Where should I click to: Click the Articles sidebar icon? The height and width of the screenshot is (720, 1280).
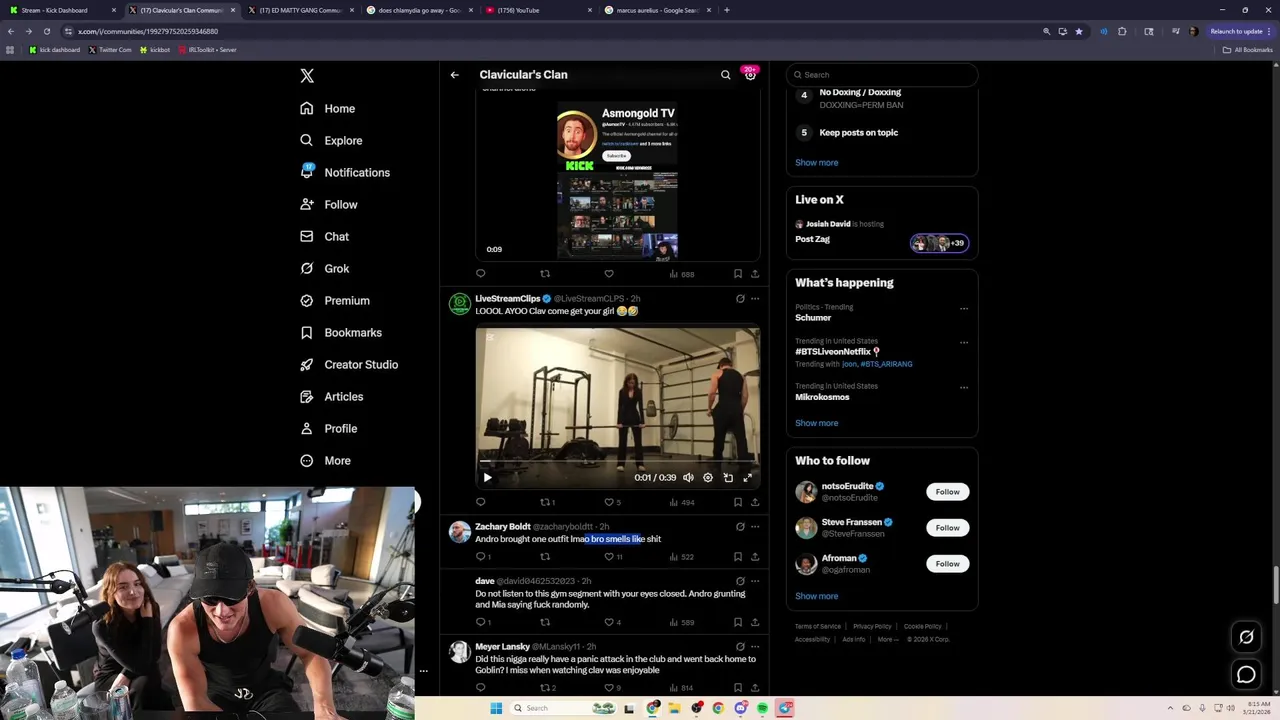click(x=306, y=397)
